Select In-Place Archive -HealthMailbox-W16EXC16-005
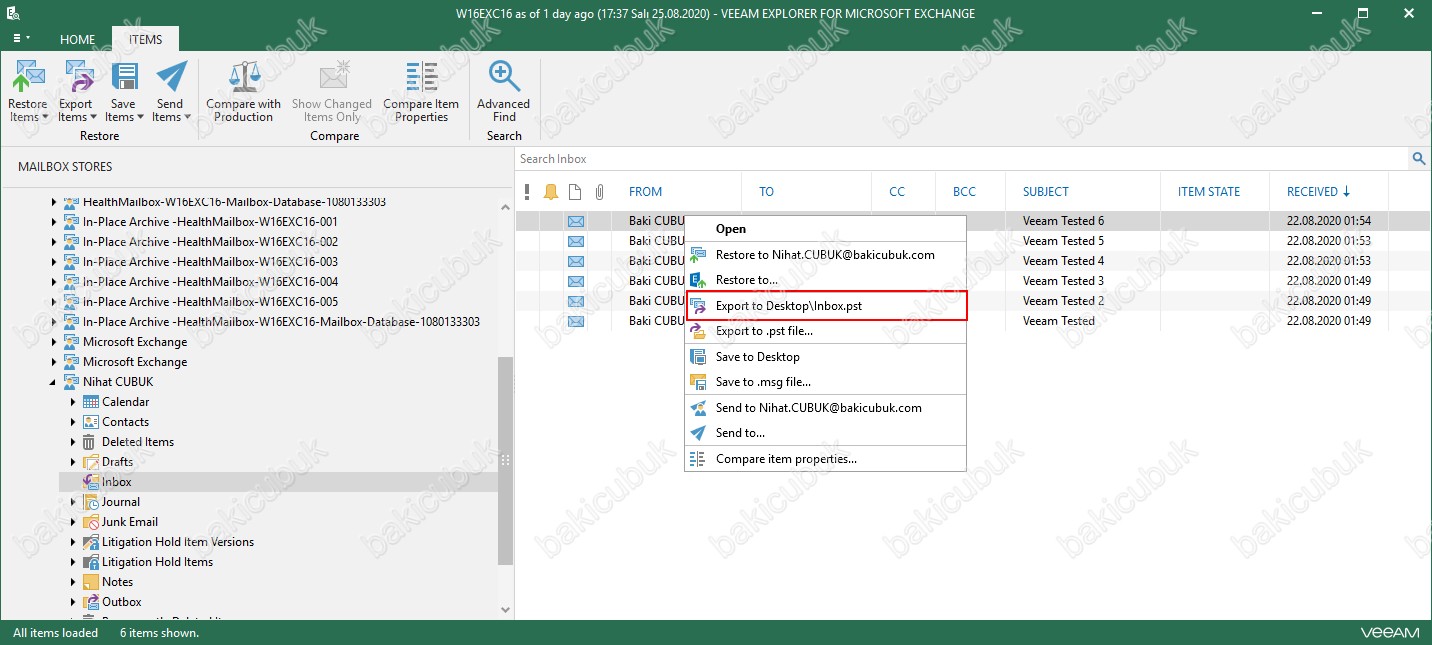The width and height of the screenshot is (1432, 645). click(x=210, y=302)
